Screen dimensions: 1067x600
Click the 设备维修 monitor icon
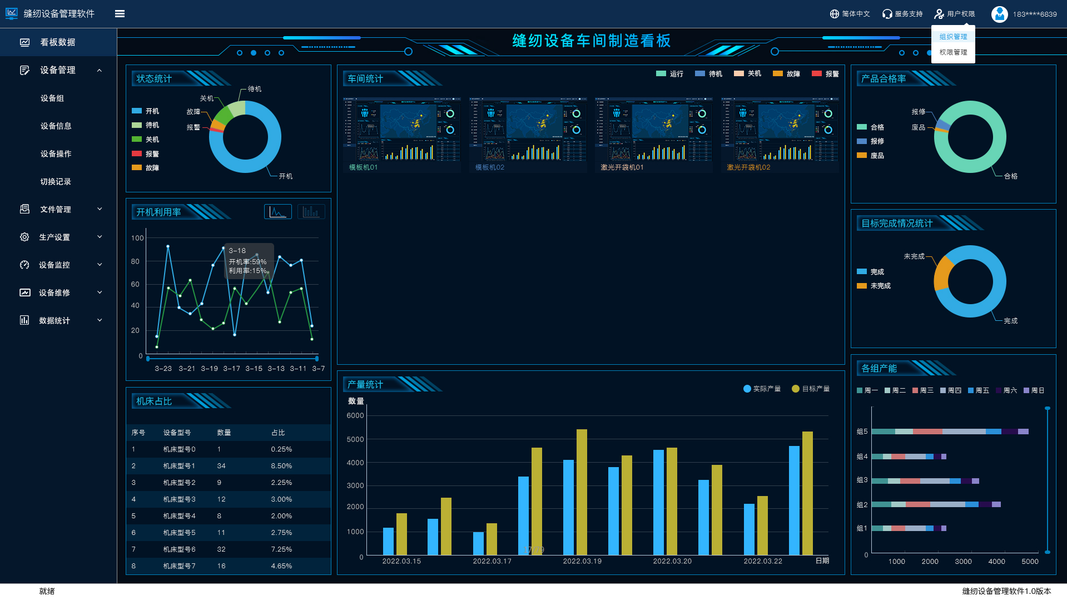point(24,293)
